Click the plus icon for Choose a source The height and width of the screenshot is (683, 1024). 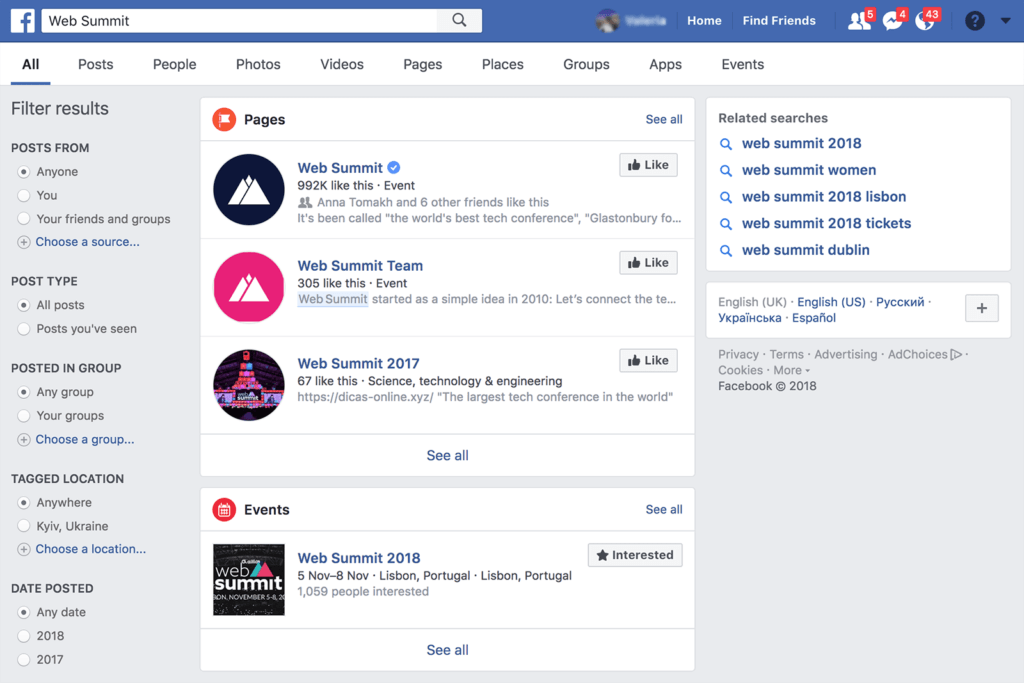(x=24, y=242)
